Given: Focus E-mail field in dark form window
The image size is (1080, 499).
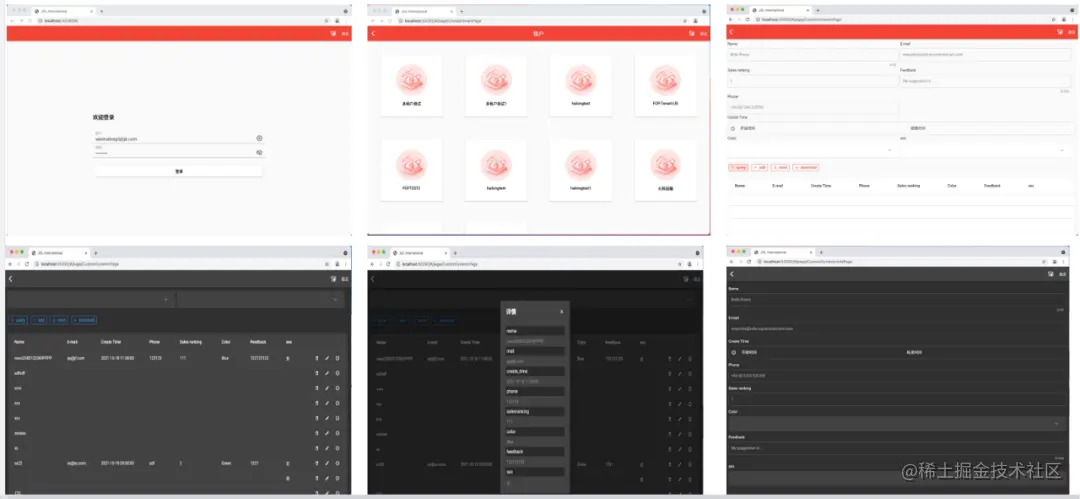Looking at the screenshot, I should pyautogui.click(x=896, y=329).
